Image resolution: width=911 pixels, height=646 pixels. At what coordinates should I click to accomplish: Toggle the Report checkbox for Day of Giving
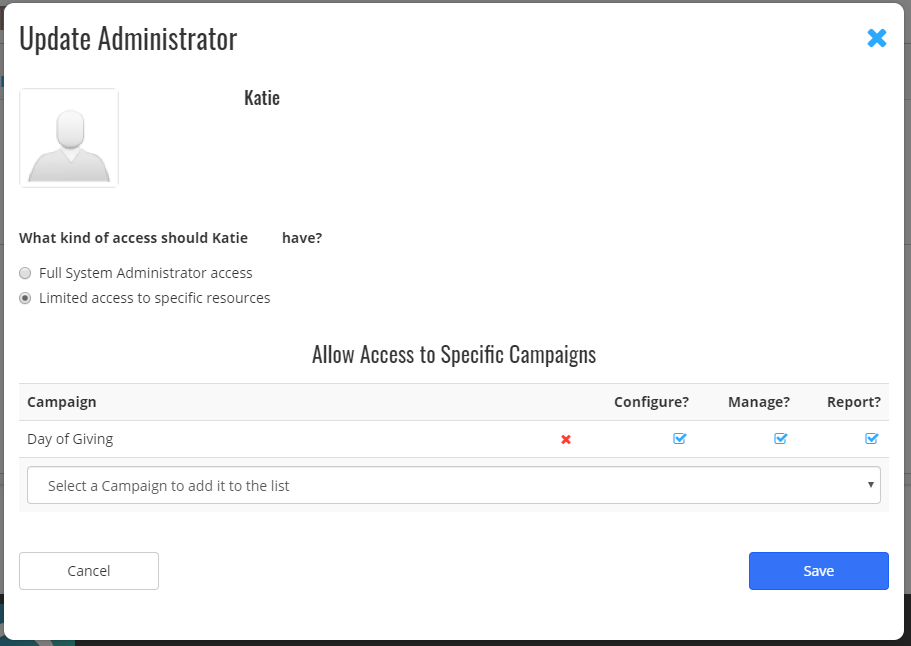(870, 438)
